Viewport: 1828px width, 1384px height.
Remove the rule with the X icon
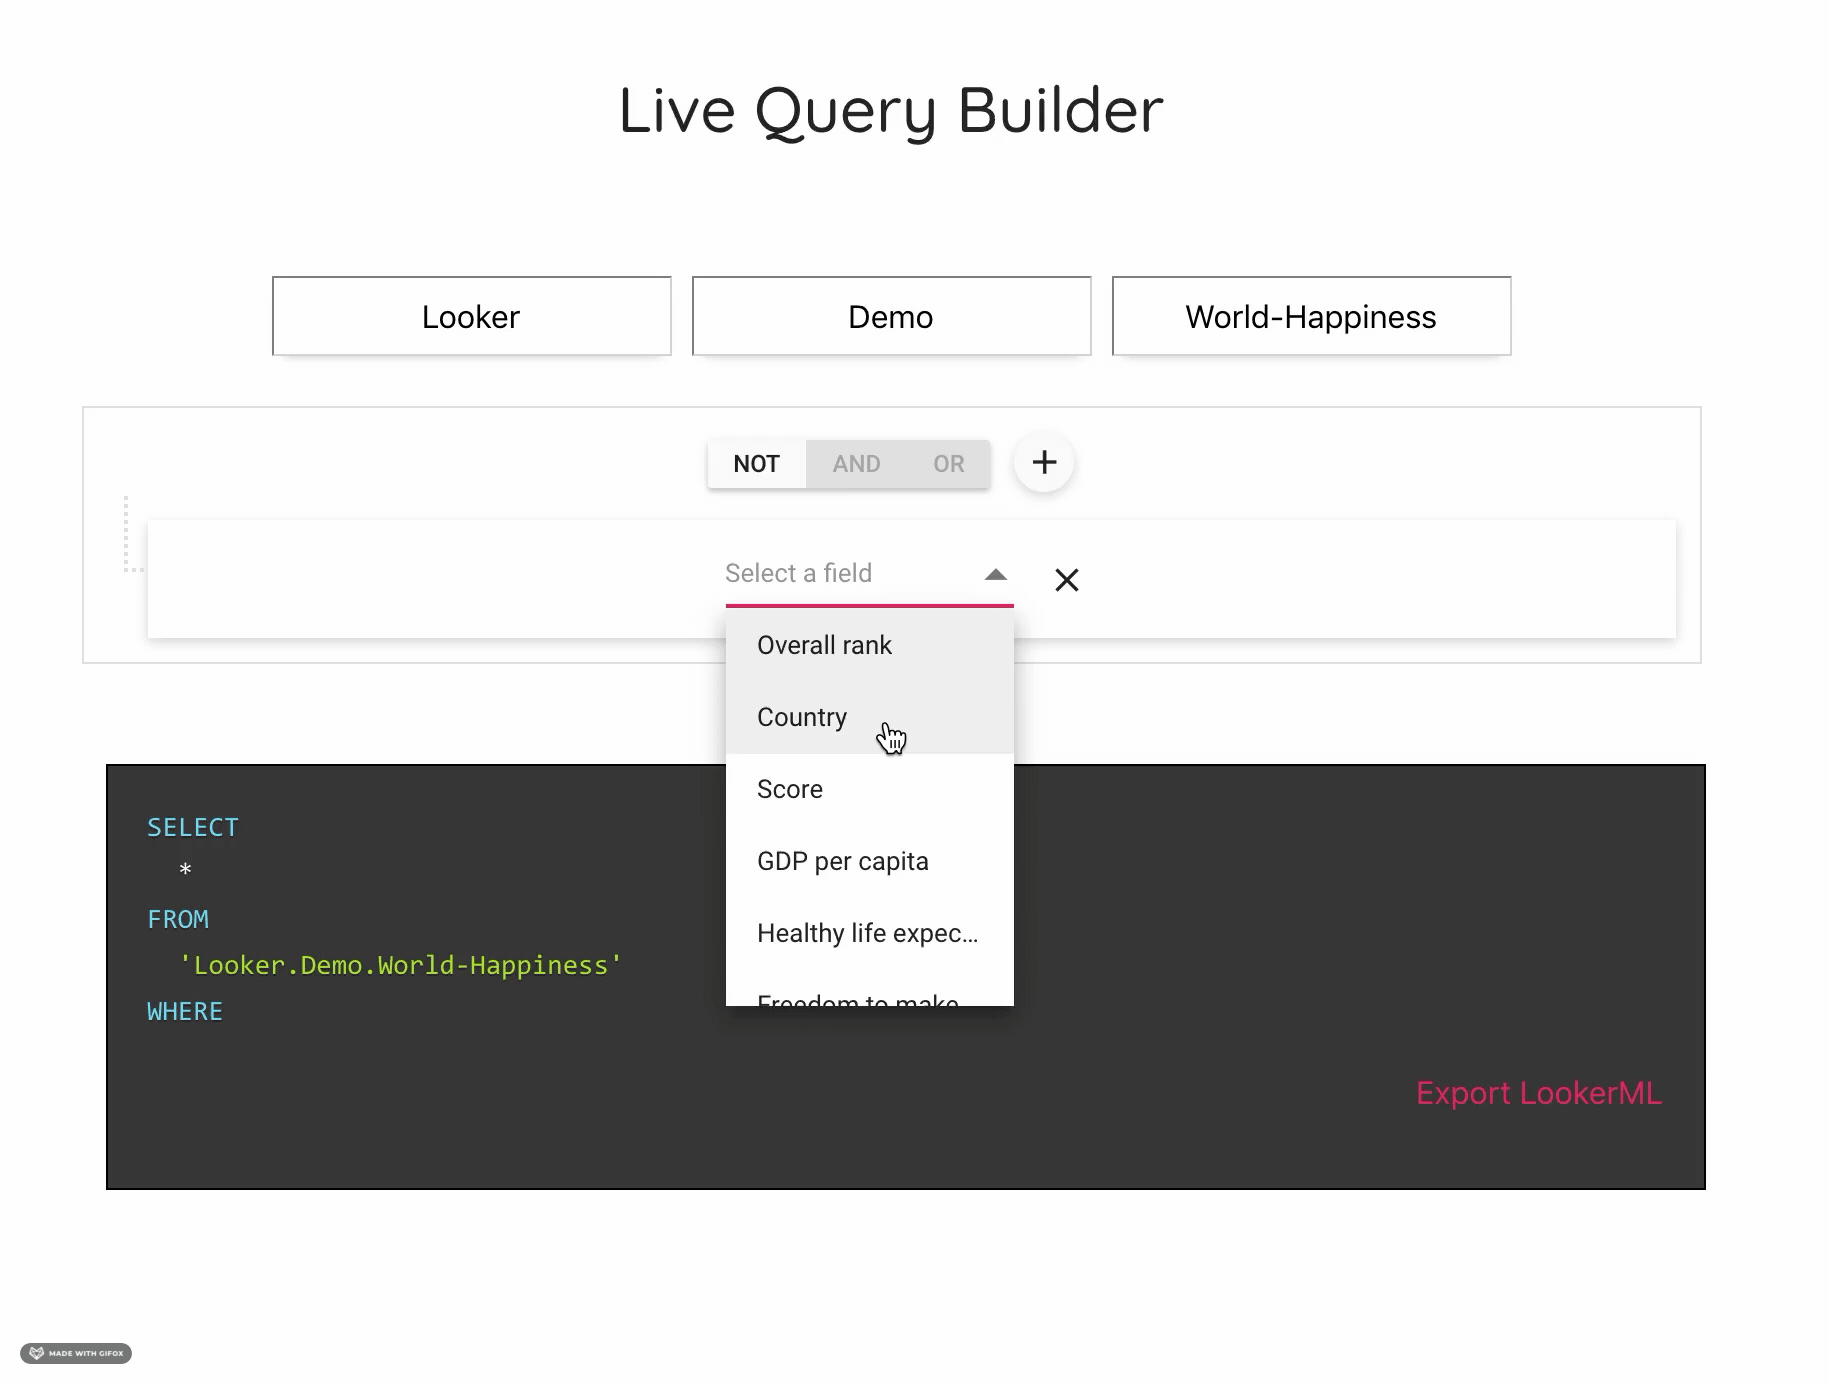(x=1067, y=580)
